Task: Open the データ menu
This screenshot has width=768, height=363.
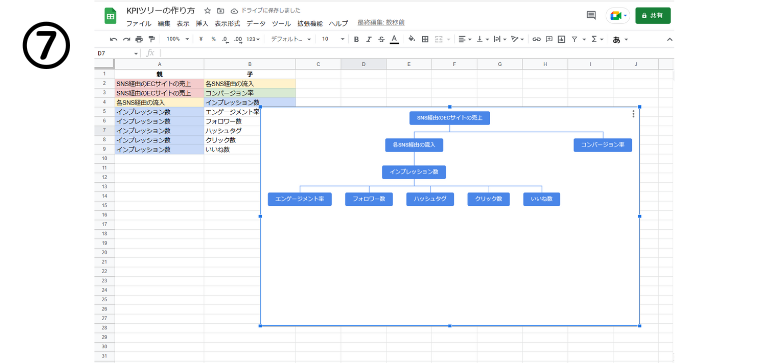Action: click(x=256, y=24)
